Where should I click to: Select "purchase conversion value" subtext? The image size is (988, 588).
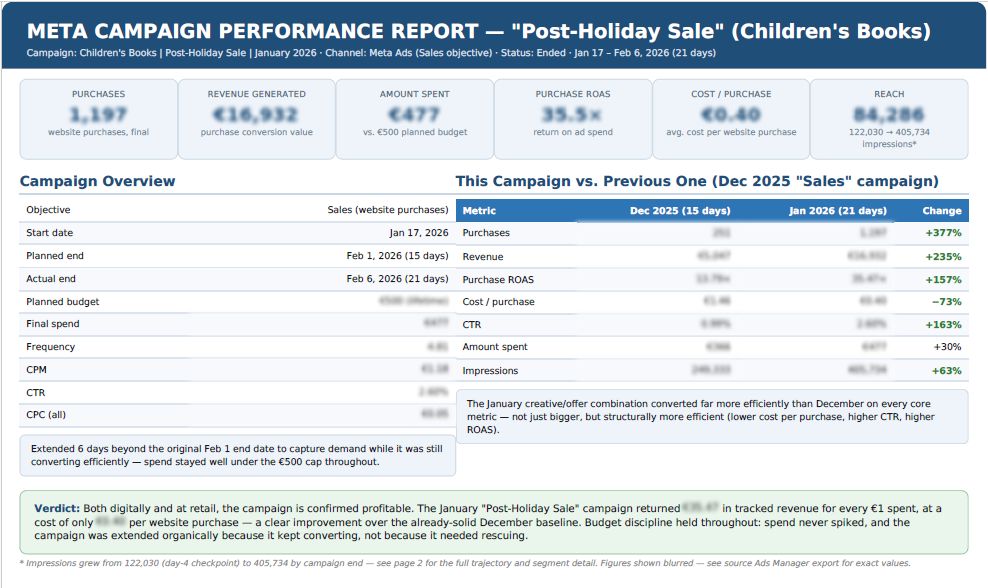point(256,132)
